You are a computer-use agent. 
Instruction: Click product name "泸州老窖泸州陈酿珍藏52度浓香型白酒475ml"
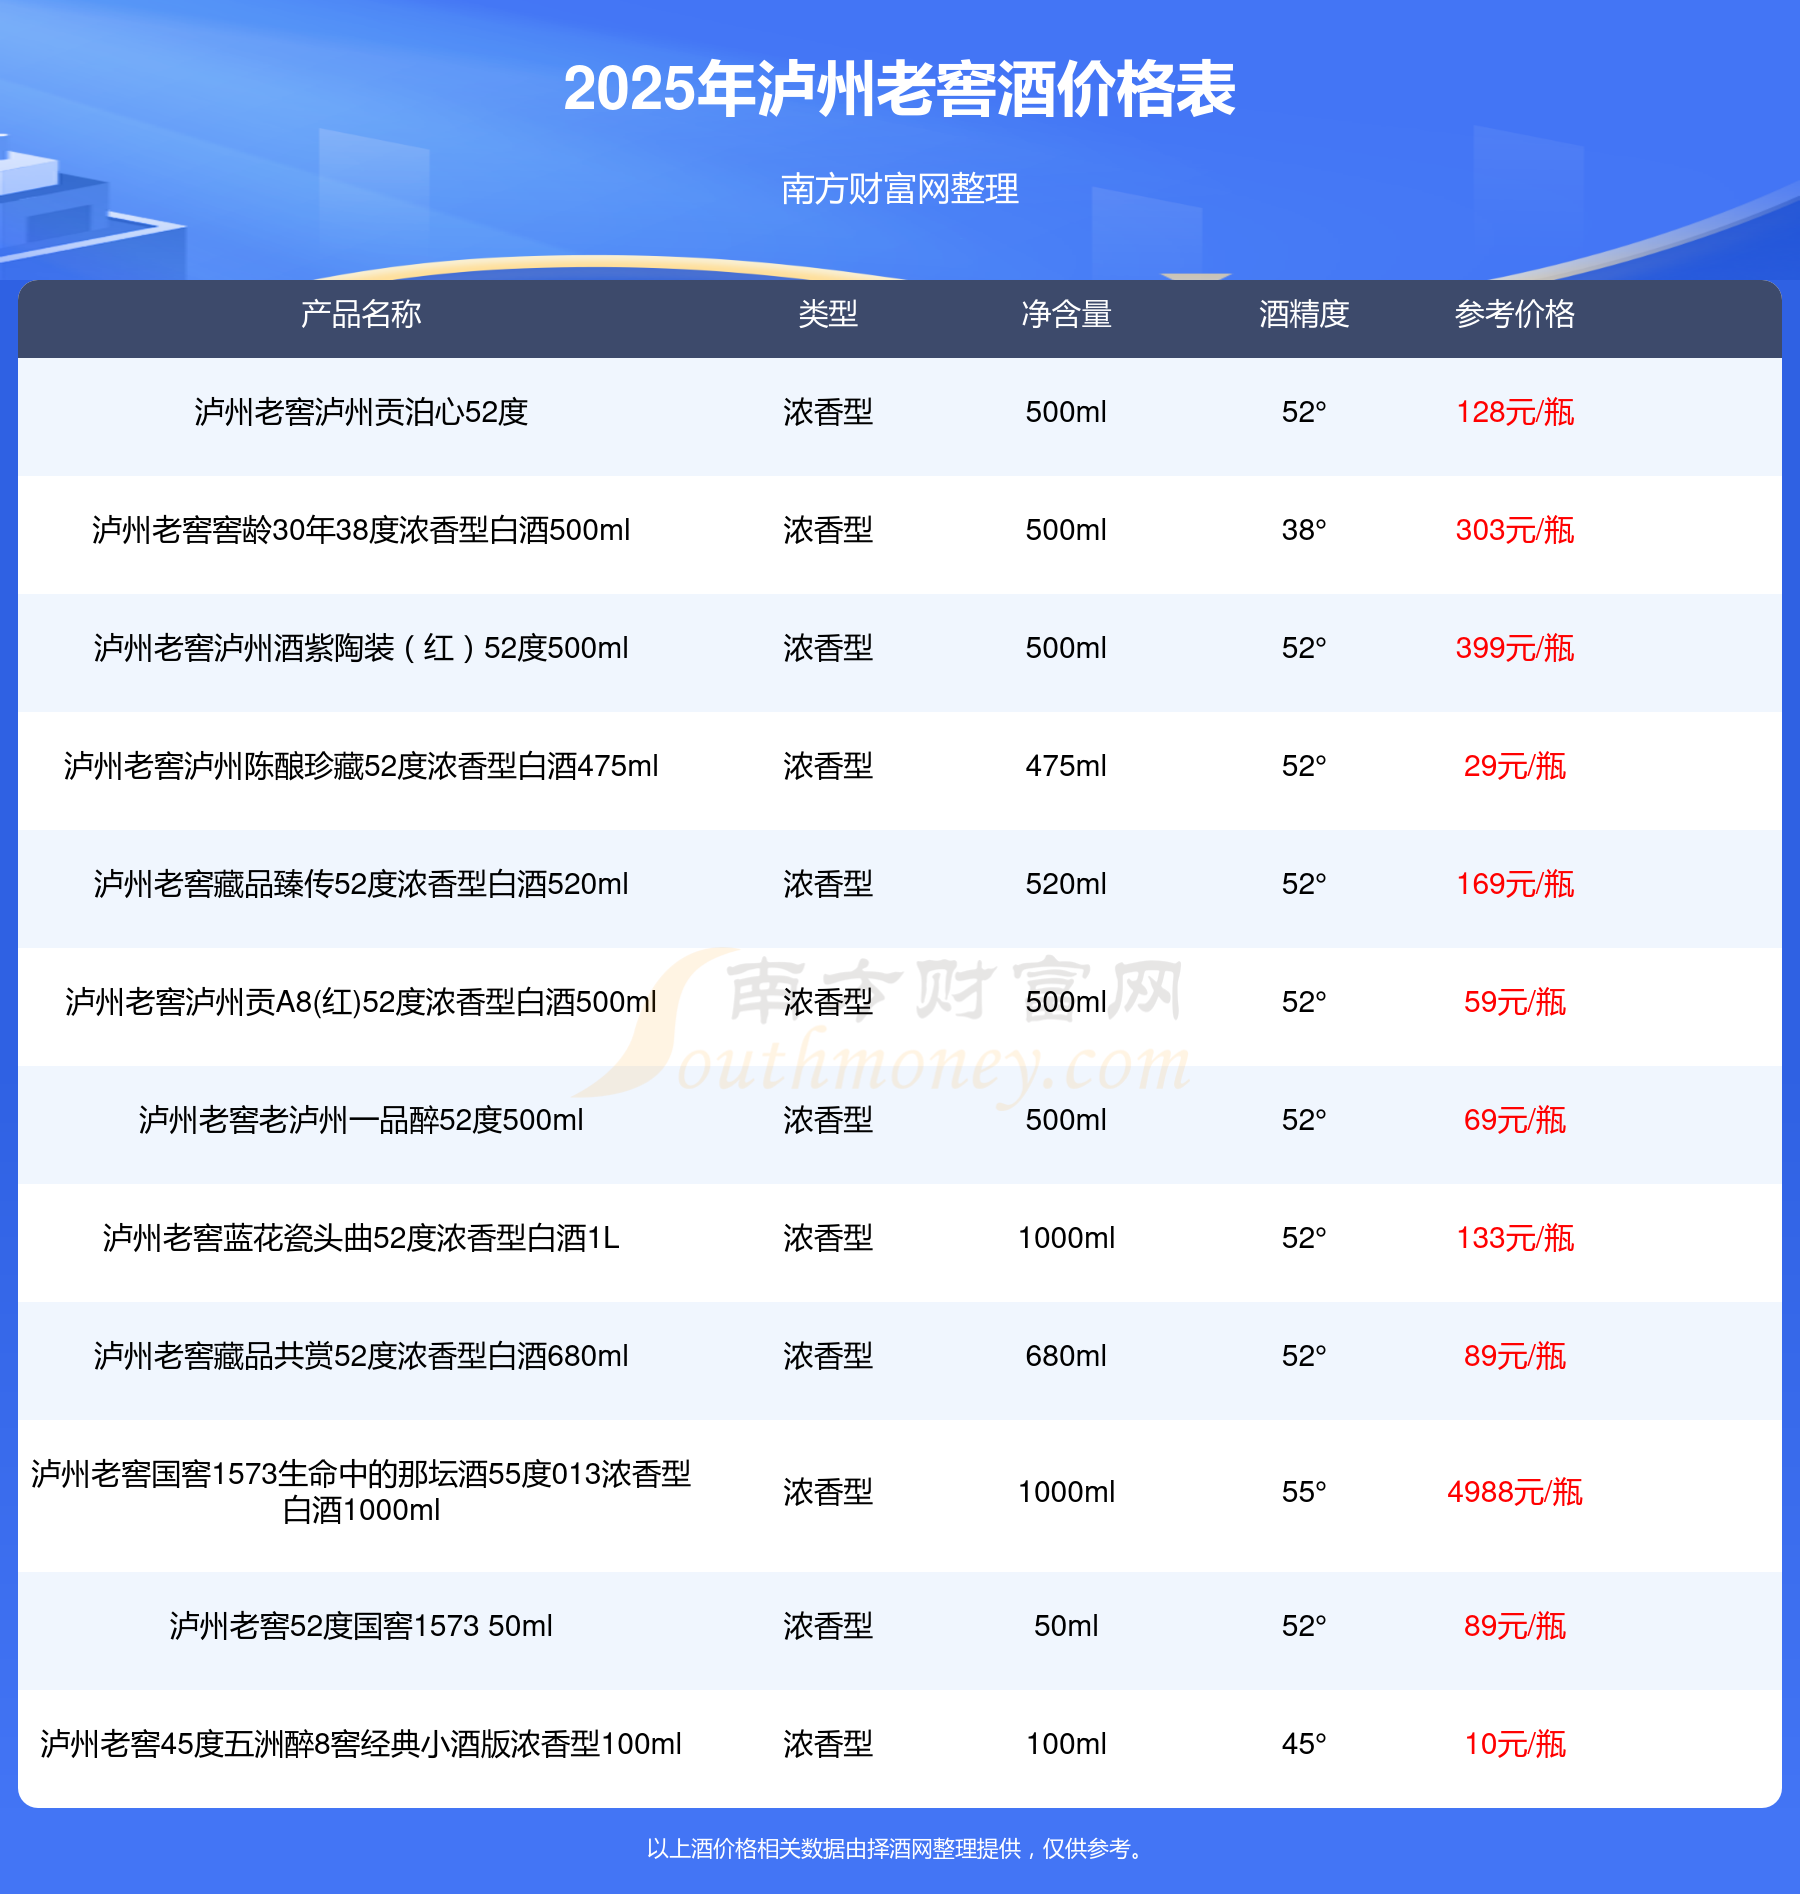361,766
